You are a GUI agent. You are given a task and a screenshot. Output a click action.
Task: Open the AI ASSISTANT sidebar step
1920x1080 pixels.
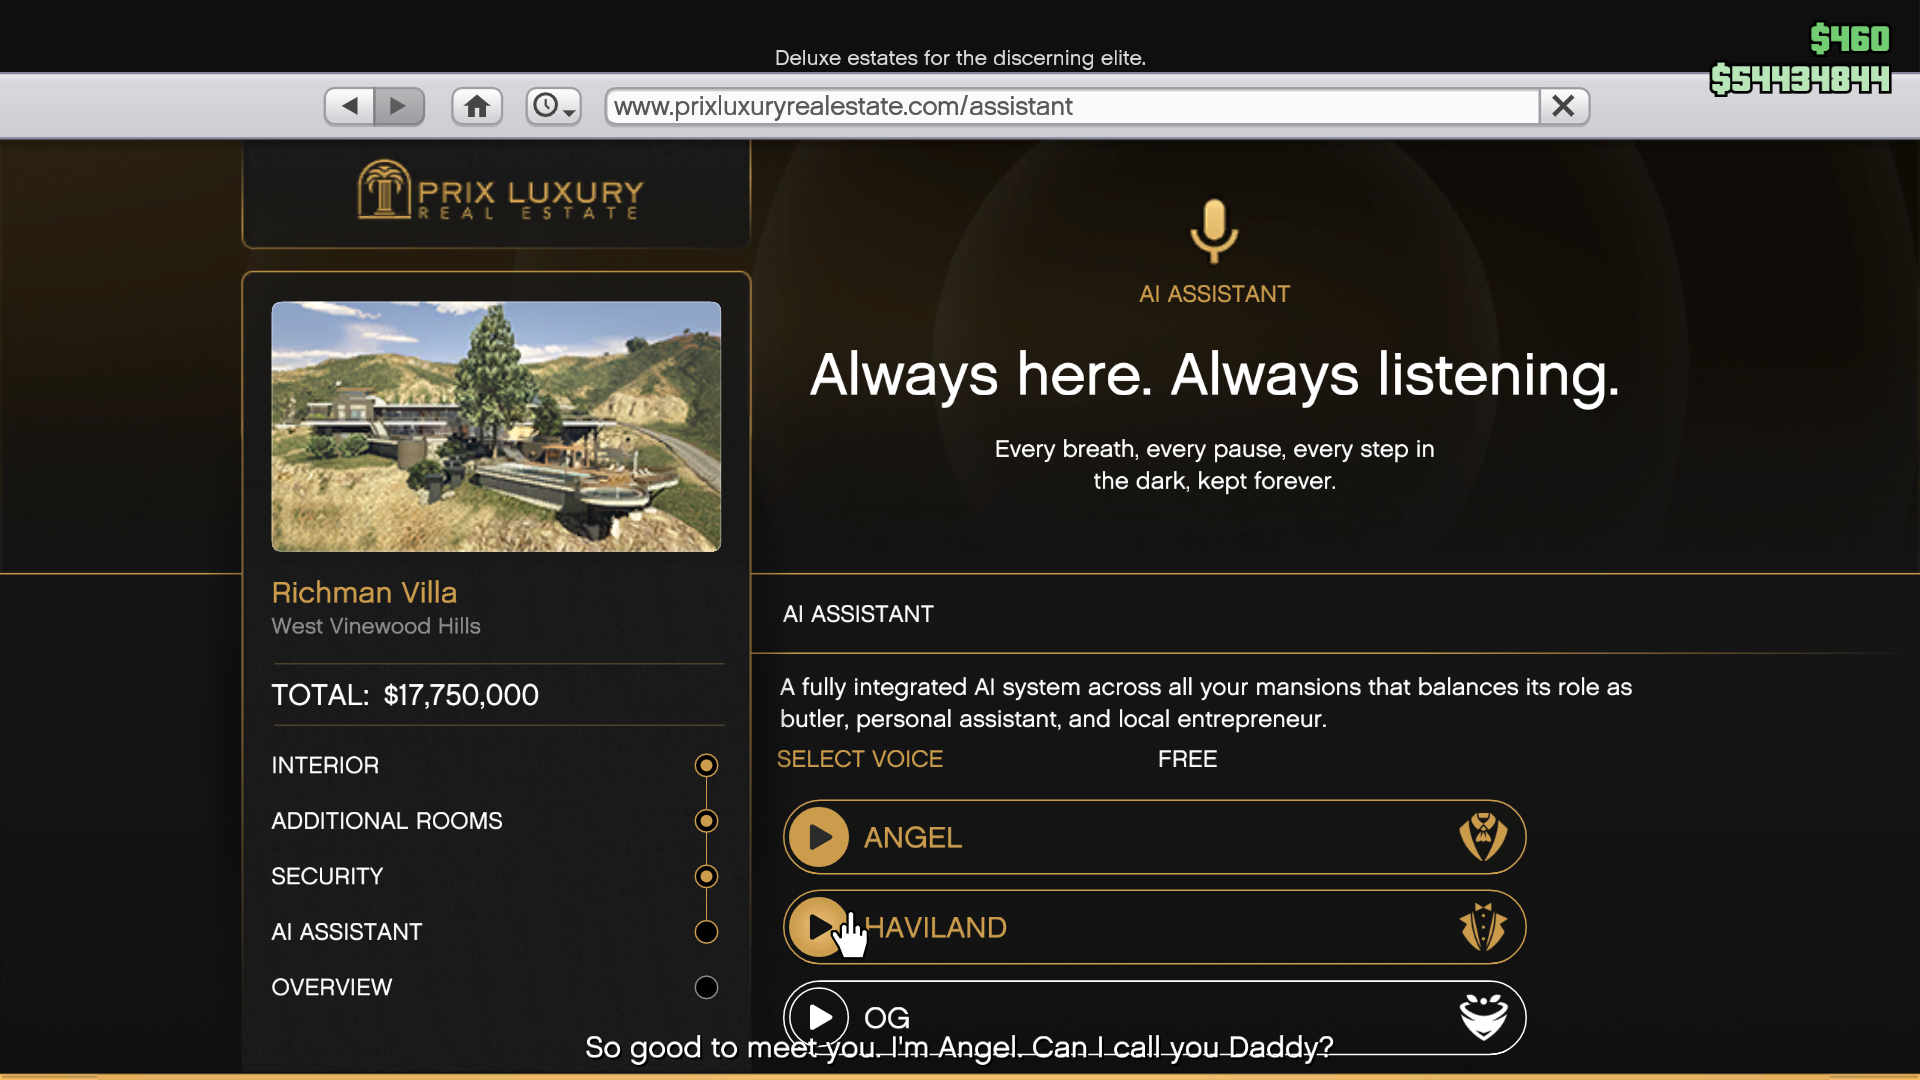(347, 932)
